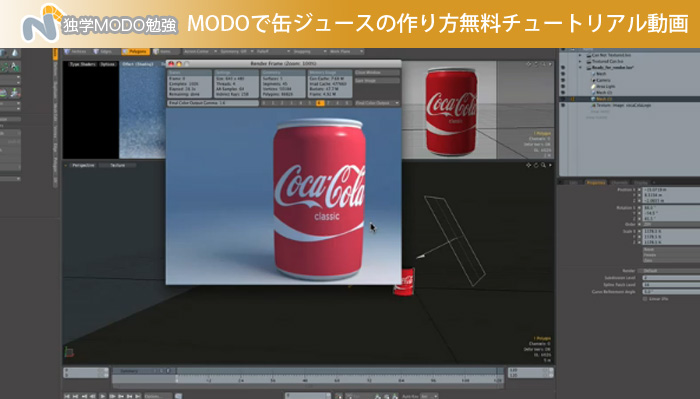Click the zoom icon in perspective viewport corner
The image size is (700, 399).
pos(543,165)
